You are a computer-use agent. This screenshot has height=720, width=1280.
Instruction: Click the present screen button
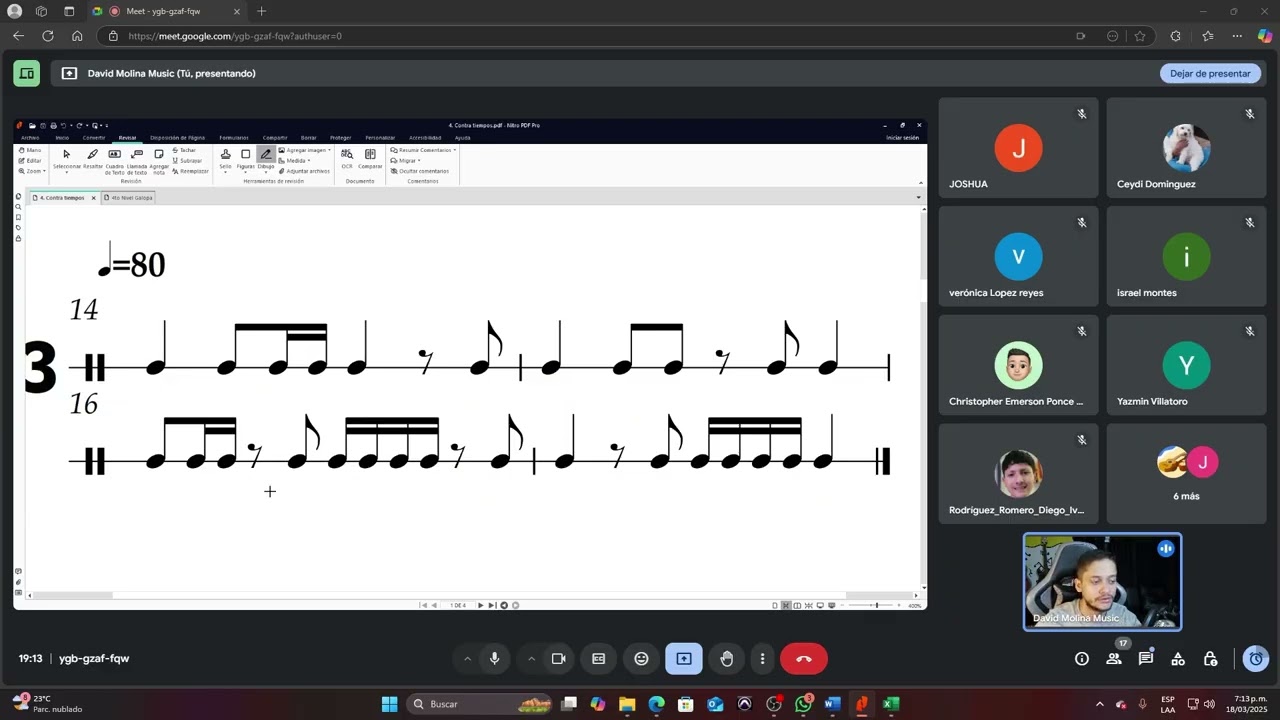pyautogui.click(x=684, y=659)
